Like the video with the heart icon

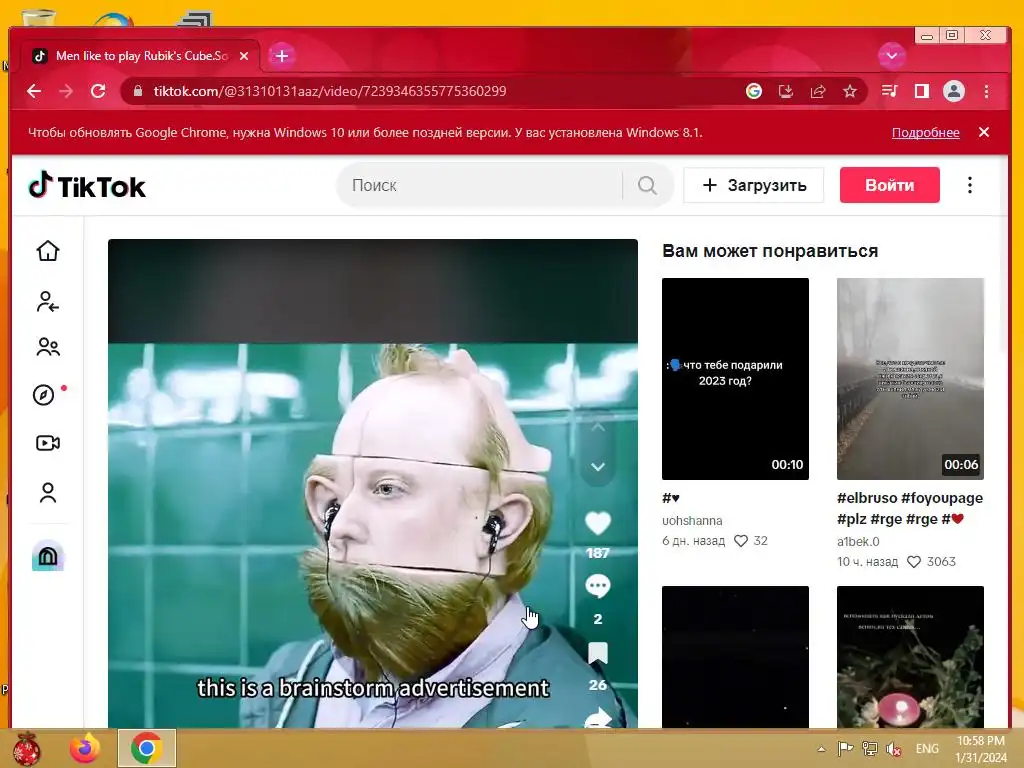[598, 523]
